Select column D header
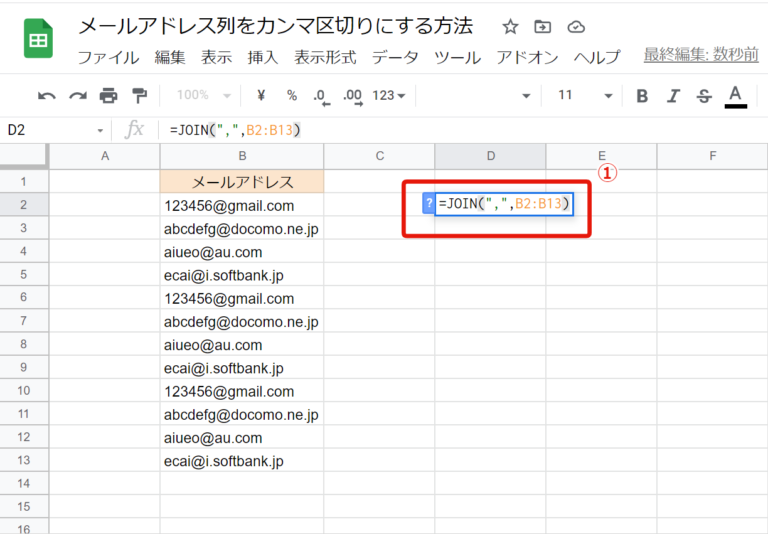This screenshot has width=768, height=534. click(490, 156)
